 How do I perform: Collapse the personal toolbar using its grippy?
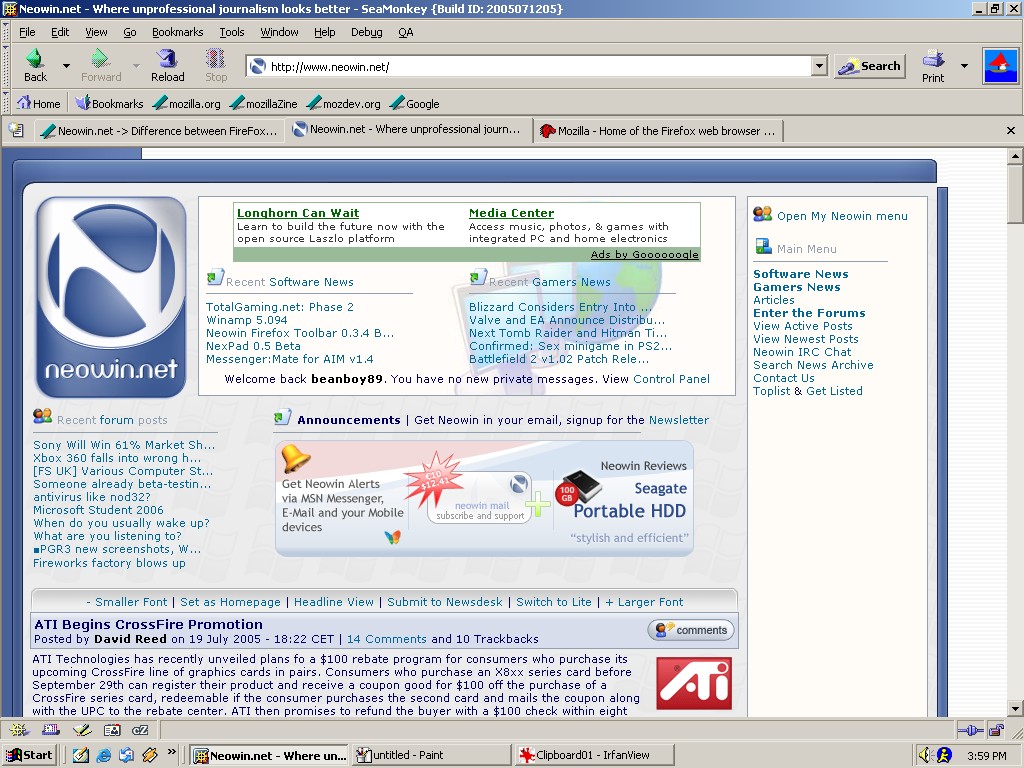point(6,103)
